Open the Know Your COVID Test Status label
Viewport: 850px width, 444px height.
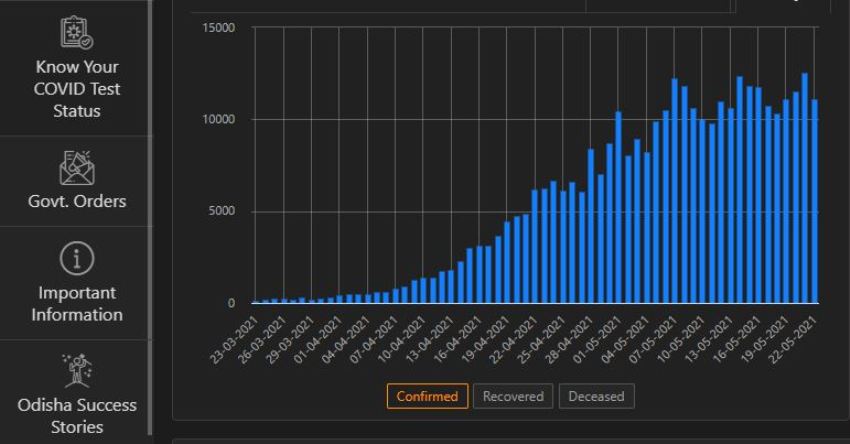(77, 89)
